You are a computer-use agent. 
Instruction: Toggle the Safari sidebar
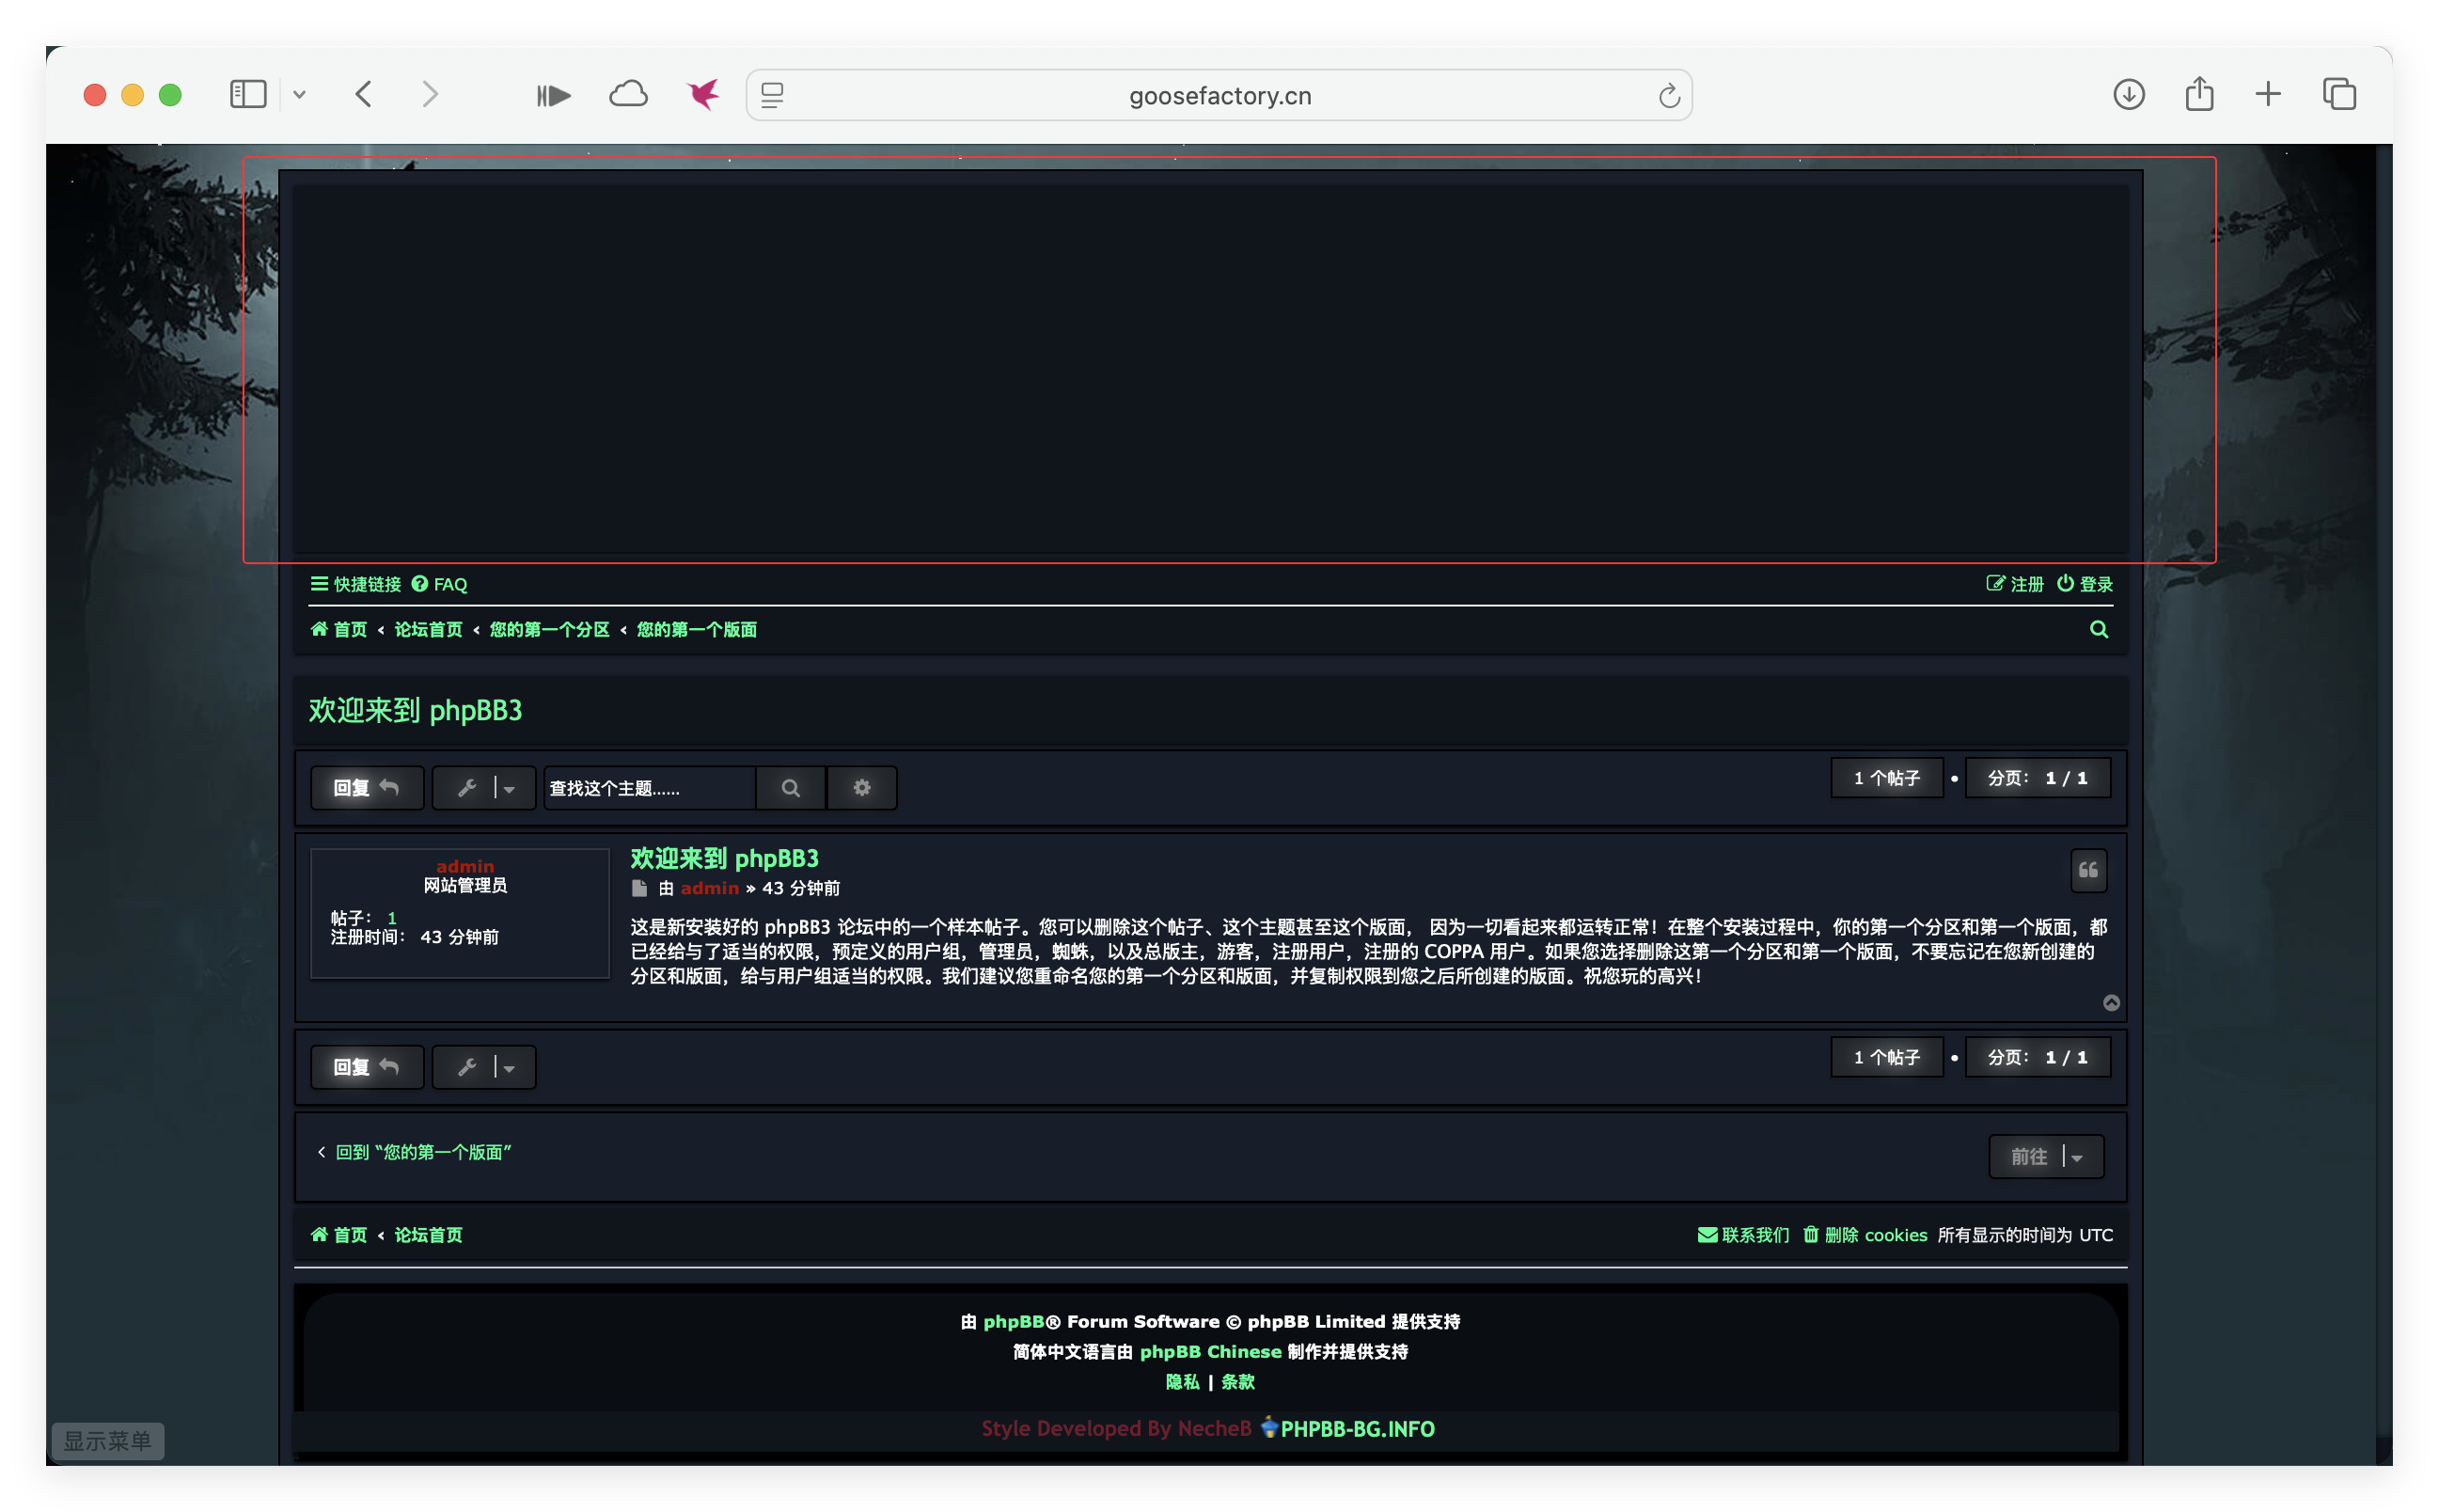tap(248, 95)
